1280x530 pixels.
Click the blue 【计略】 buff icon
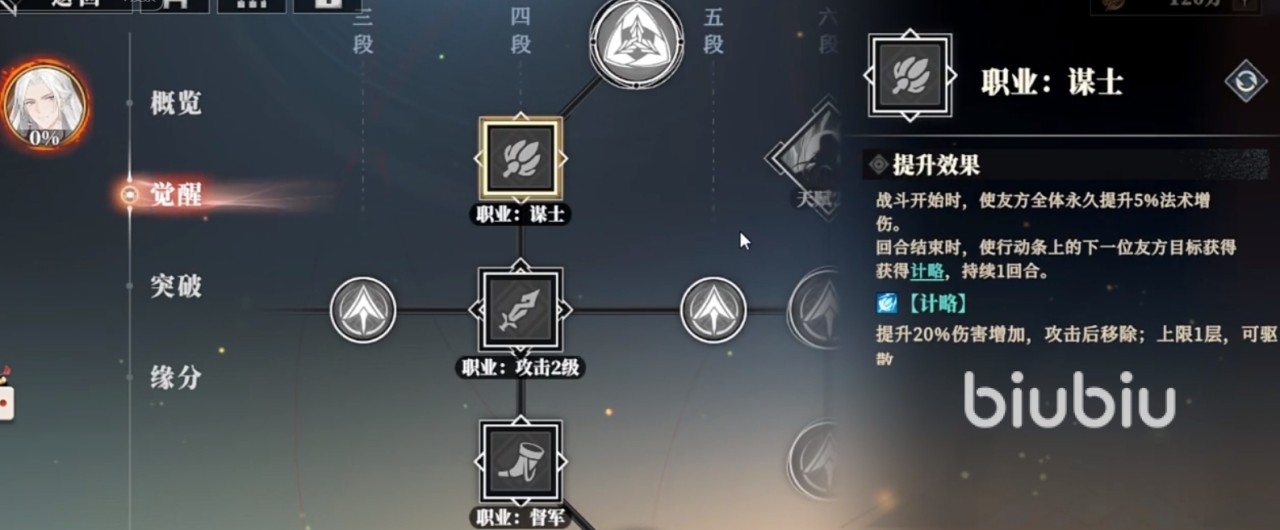(x=886, y=303)
